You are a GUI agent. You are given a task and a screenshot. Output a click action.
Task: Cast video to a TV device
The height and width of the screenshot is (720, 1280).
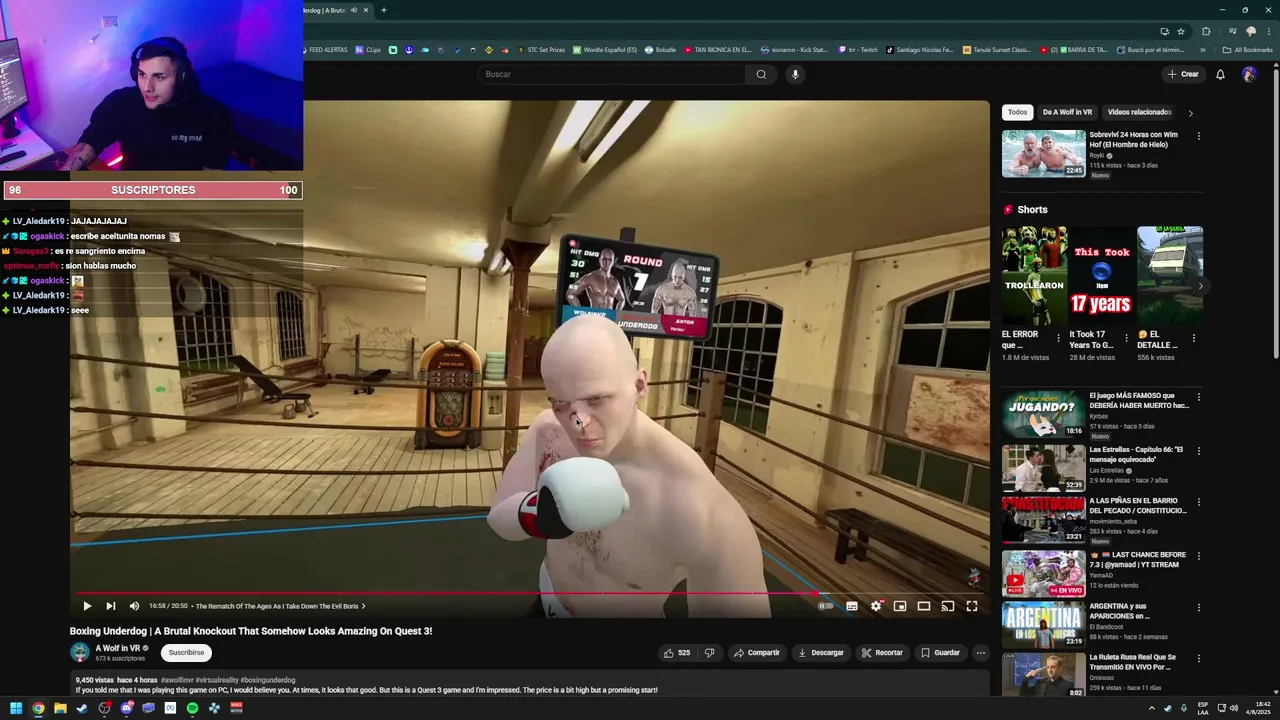(x=948, y=606)
